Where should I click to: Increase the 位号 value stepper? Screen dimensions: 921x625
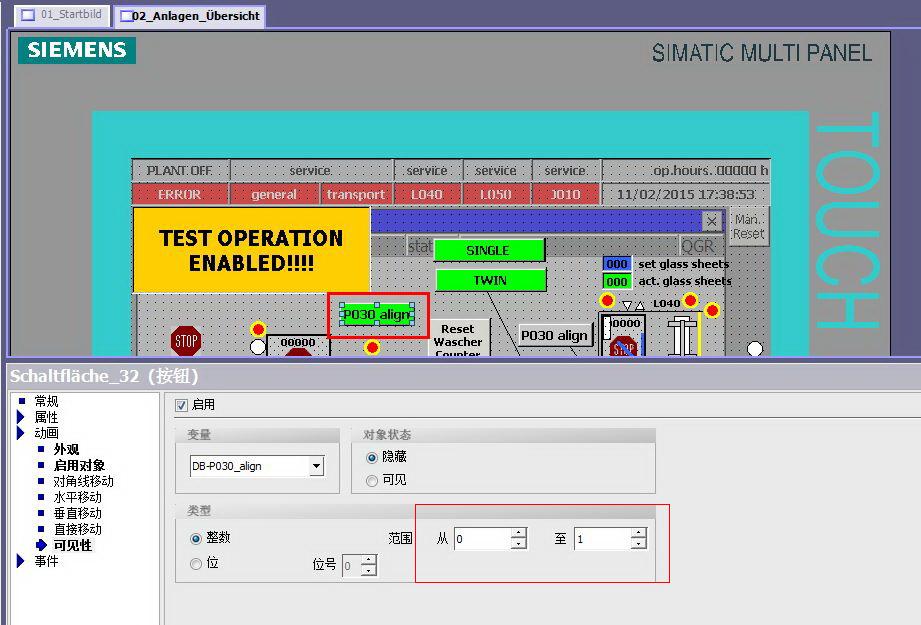(368, 560)
